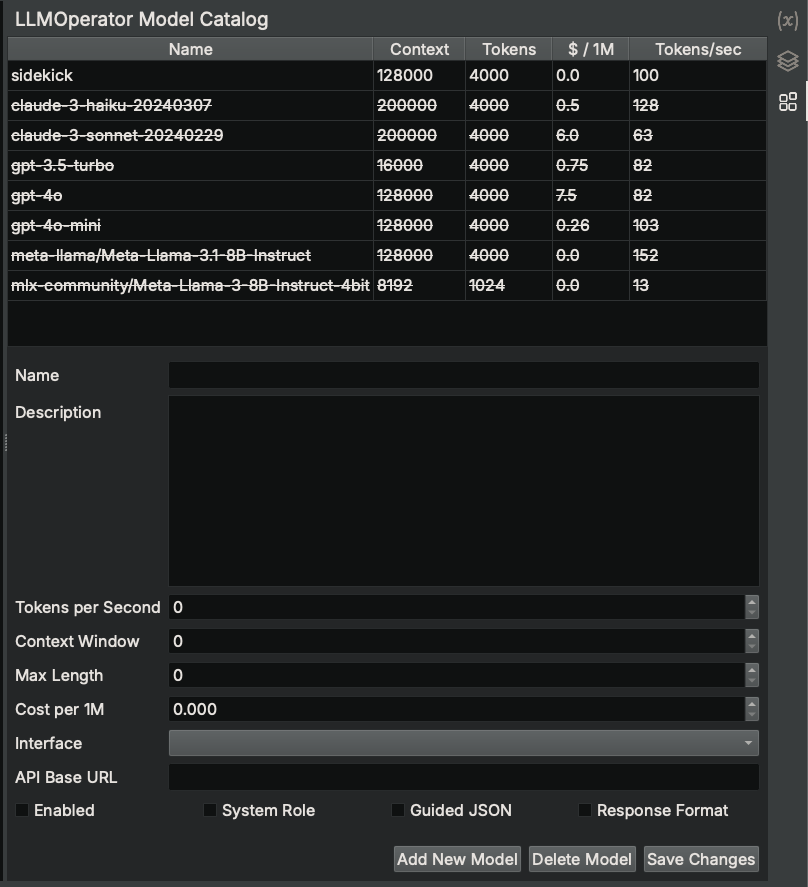The image size is (808, 887).
Task: Increase Tokens per Second with up arrow
Action: (752, 602)
